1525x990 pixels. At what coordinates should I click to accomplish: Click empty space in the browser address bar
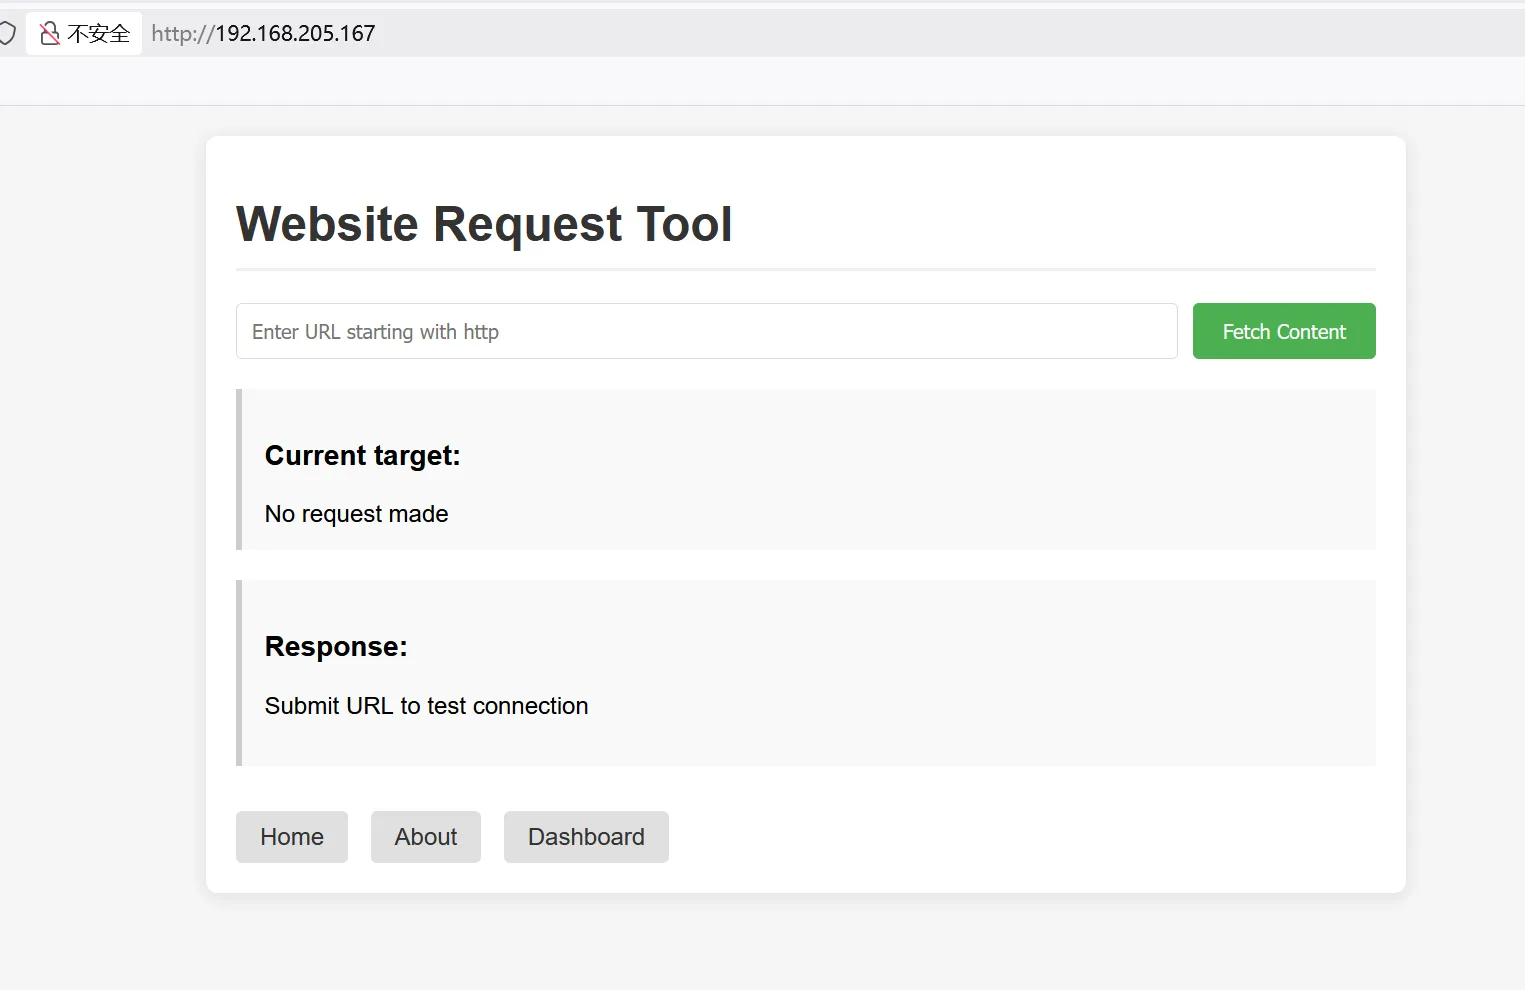coord(900,34)
